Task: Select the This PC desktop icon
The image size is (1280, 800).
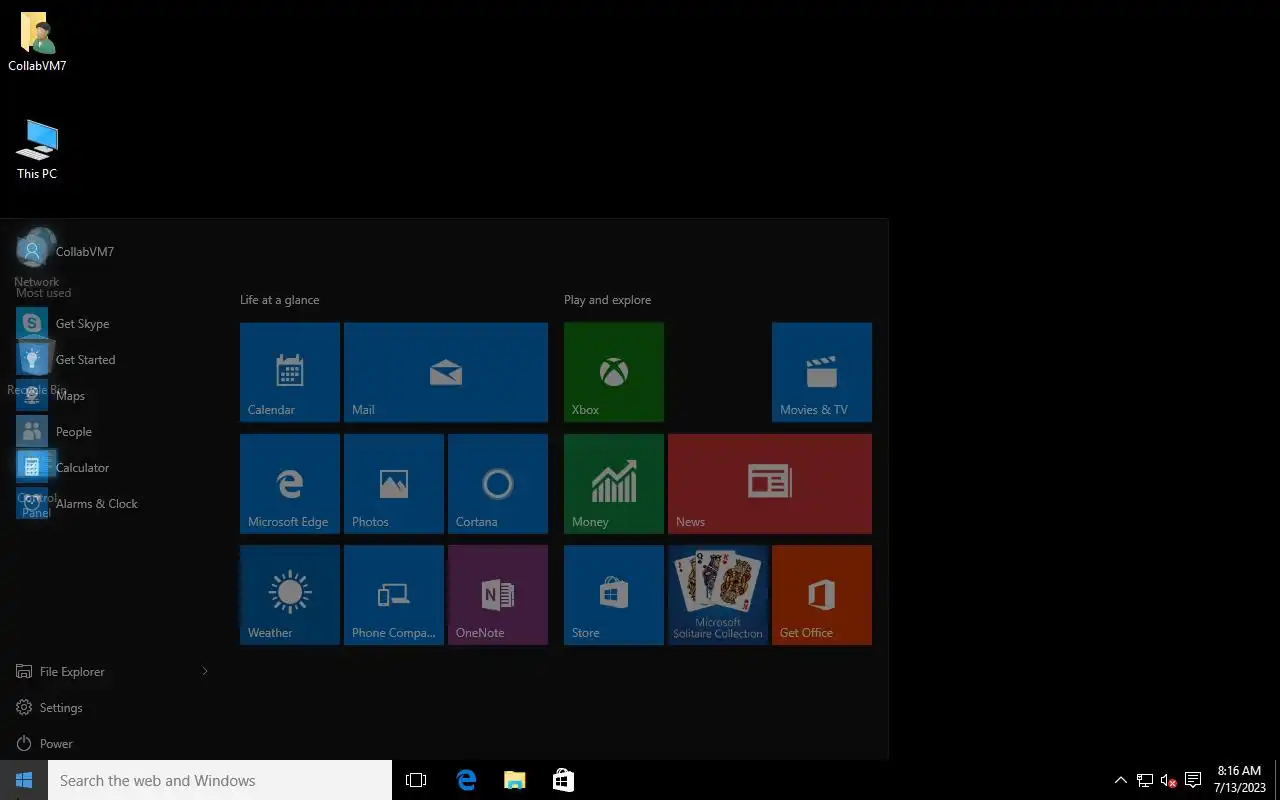Action: pos(37,150)
